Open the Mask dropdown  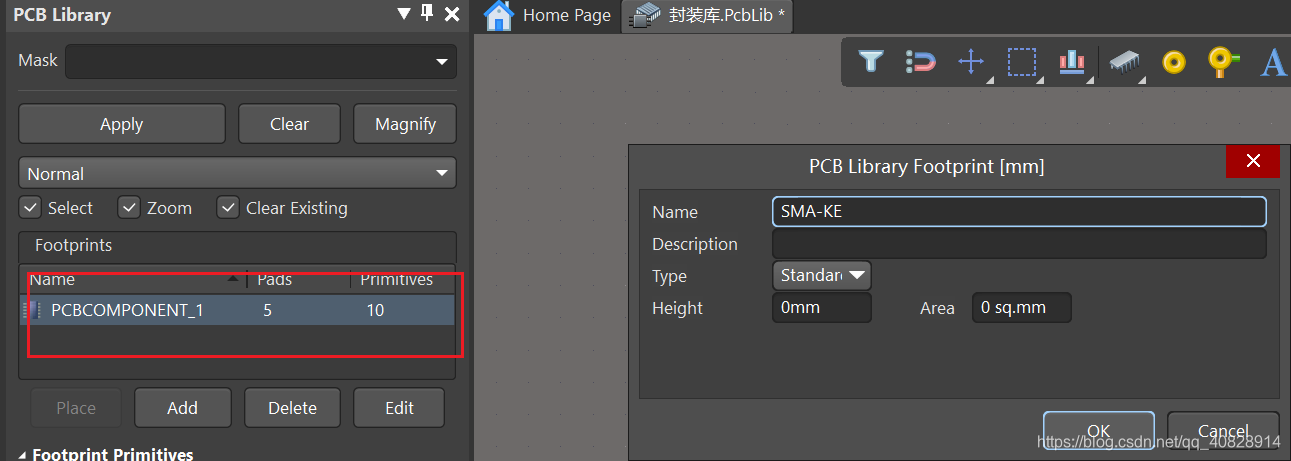click(442, 62)
